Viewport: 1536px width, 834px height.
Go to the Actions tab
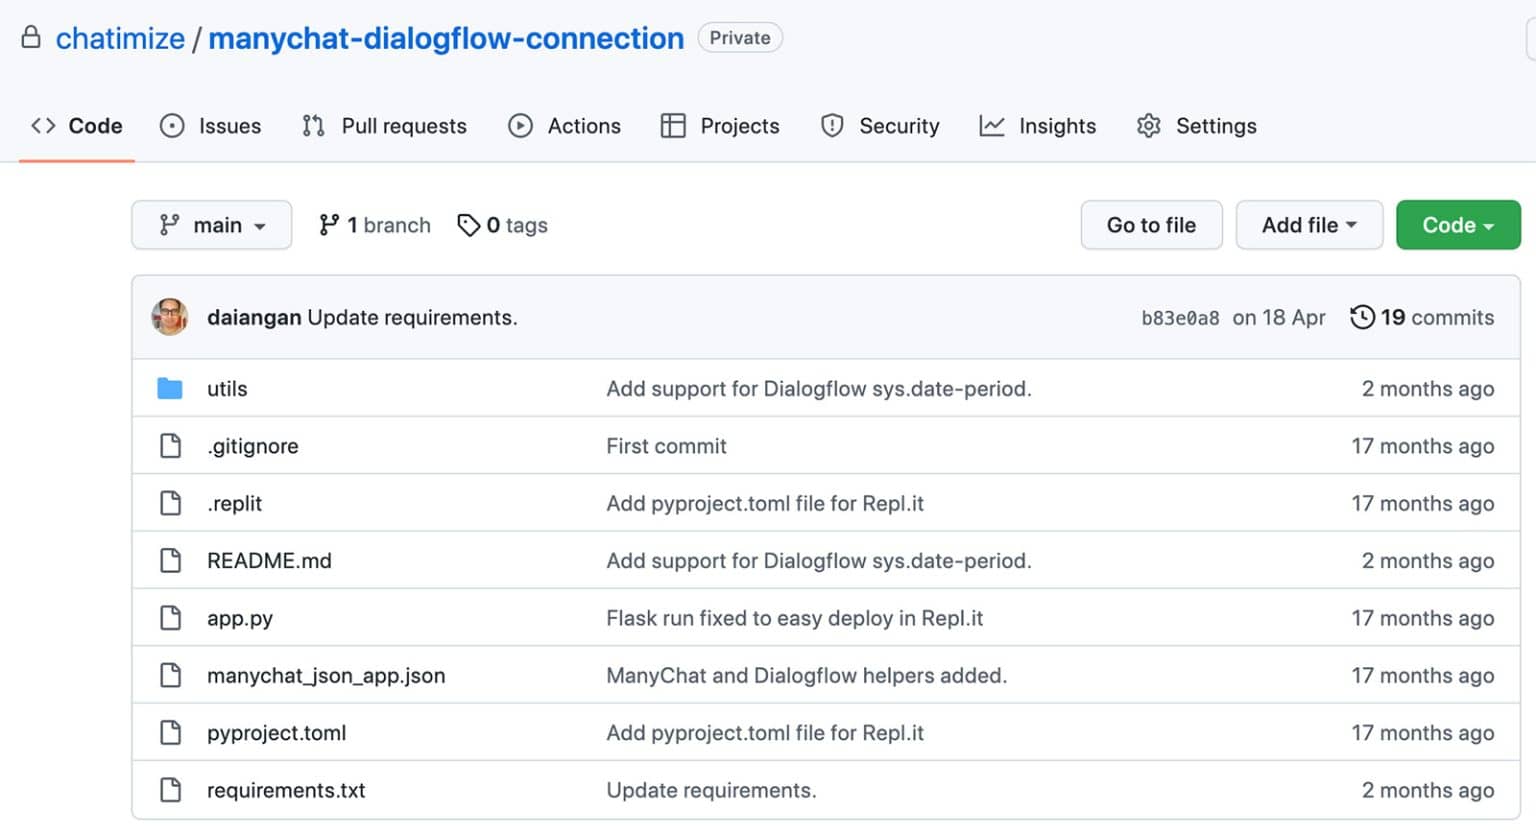tap(565, 126)
